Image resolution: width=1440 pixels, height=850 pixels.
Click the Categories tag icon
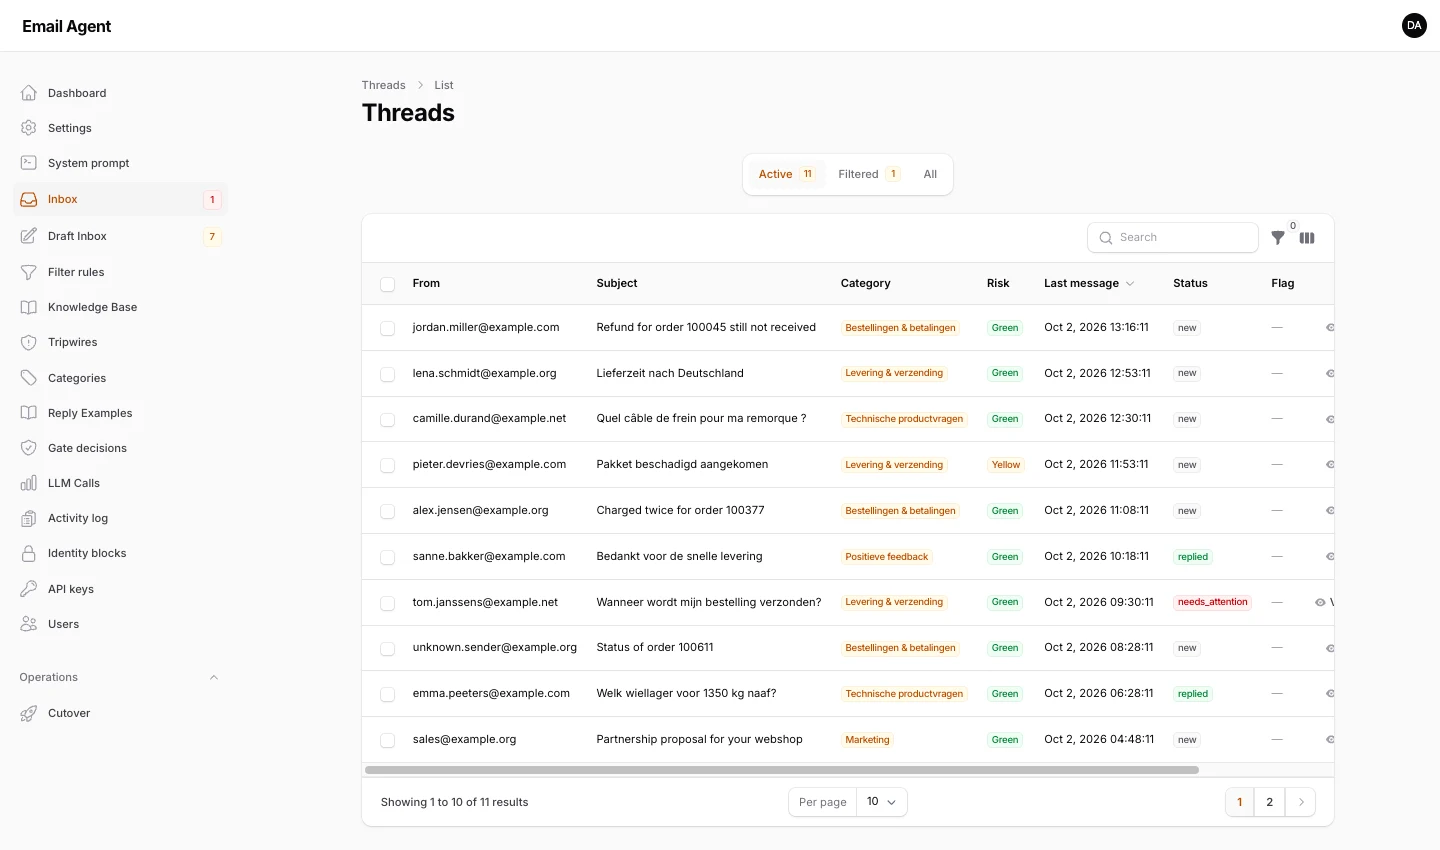[29, 378]
